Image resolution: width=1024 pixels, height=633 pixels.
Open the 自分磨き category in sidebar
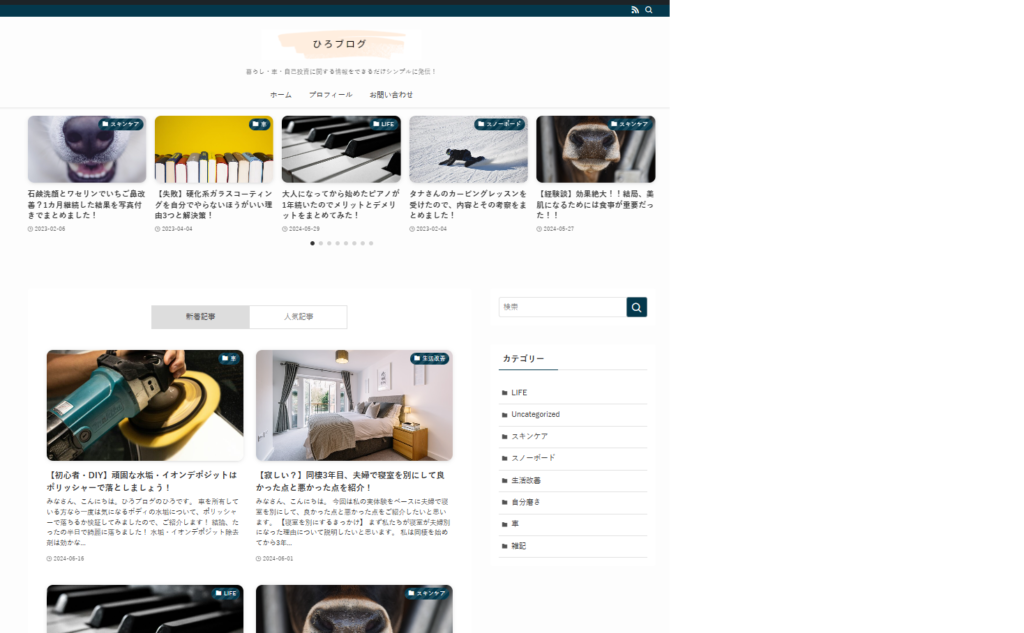(525, 502)
